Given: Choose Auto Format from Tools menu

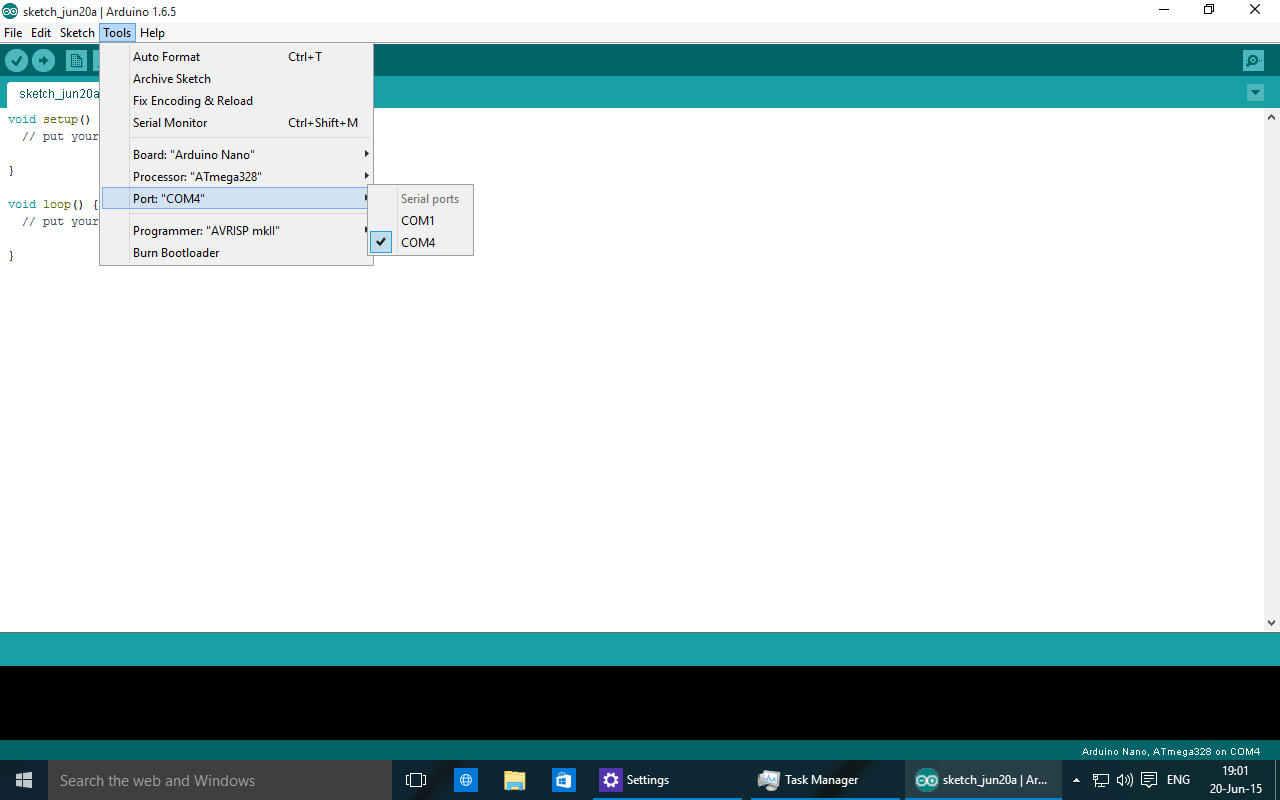Looking at the screenshot, I should 237,57.
